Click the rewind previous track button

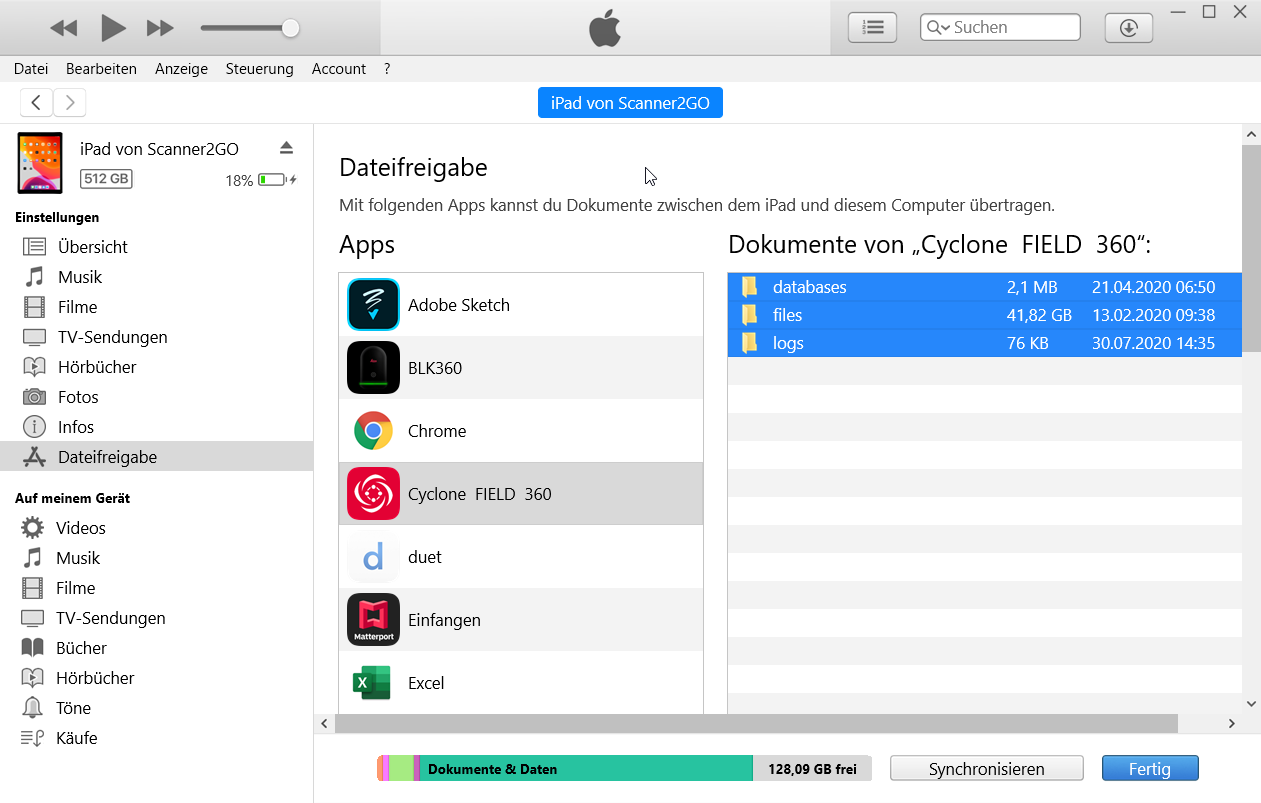(63, 28)
